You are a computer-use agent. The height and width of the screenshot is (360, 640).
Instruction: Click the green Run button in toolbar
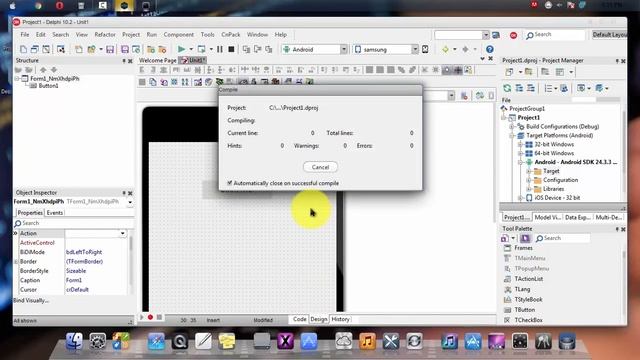point(181,49)
